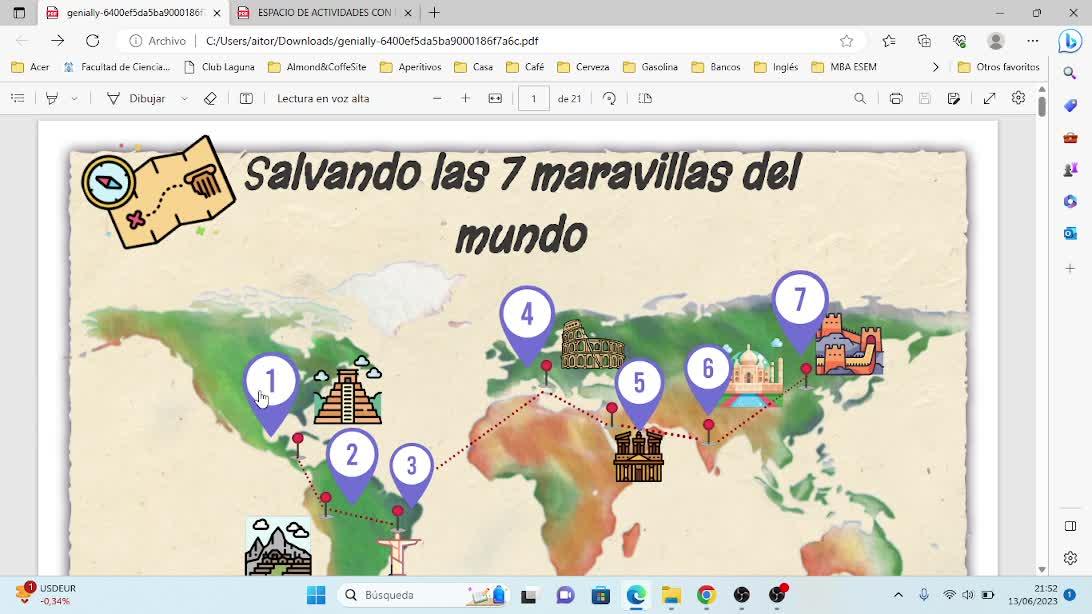Zoom in with the plus icon
The width and height of the screenshot is (1092, 614).
coord(465,98)
